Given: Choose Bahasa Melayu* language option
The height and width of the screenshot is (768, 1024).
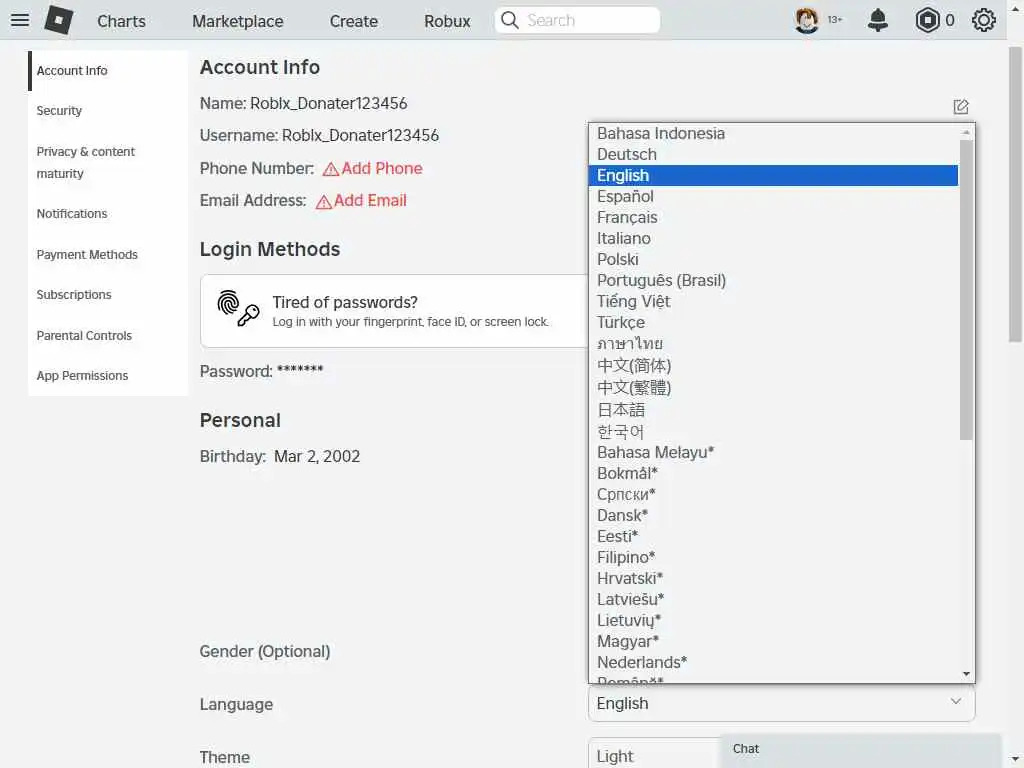Looking at the screenshot, I should tap(773, 452).
